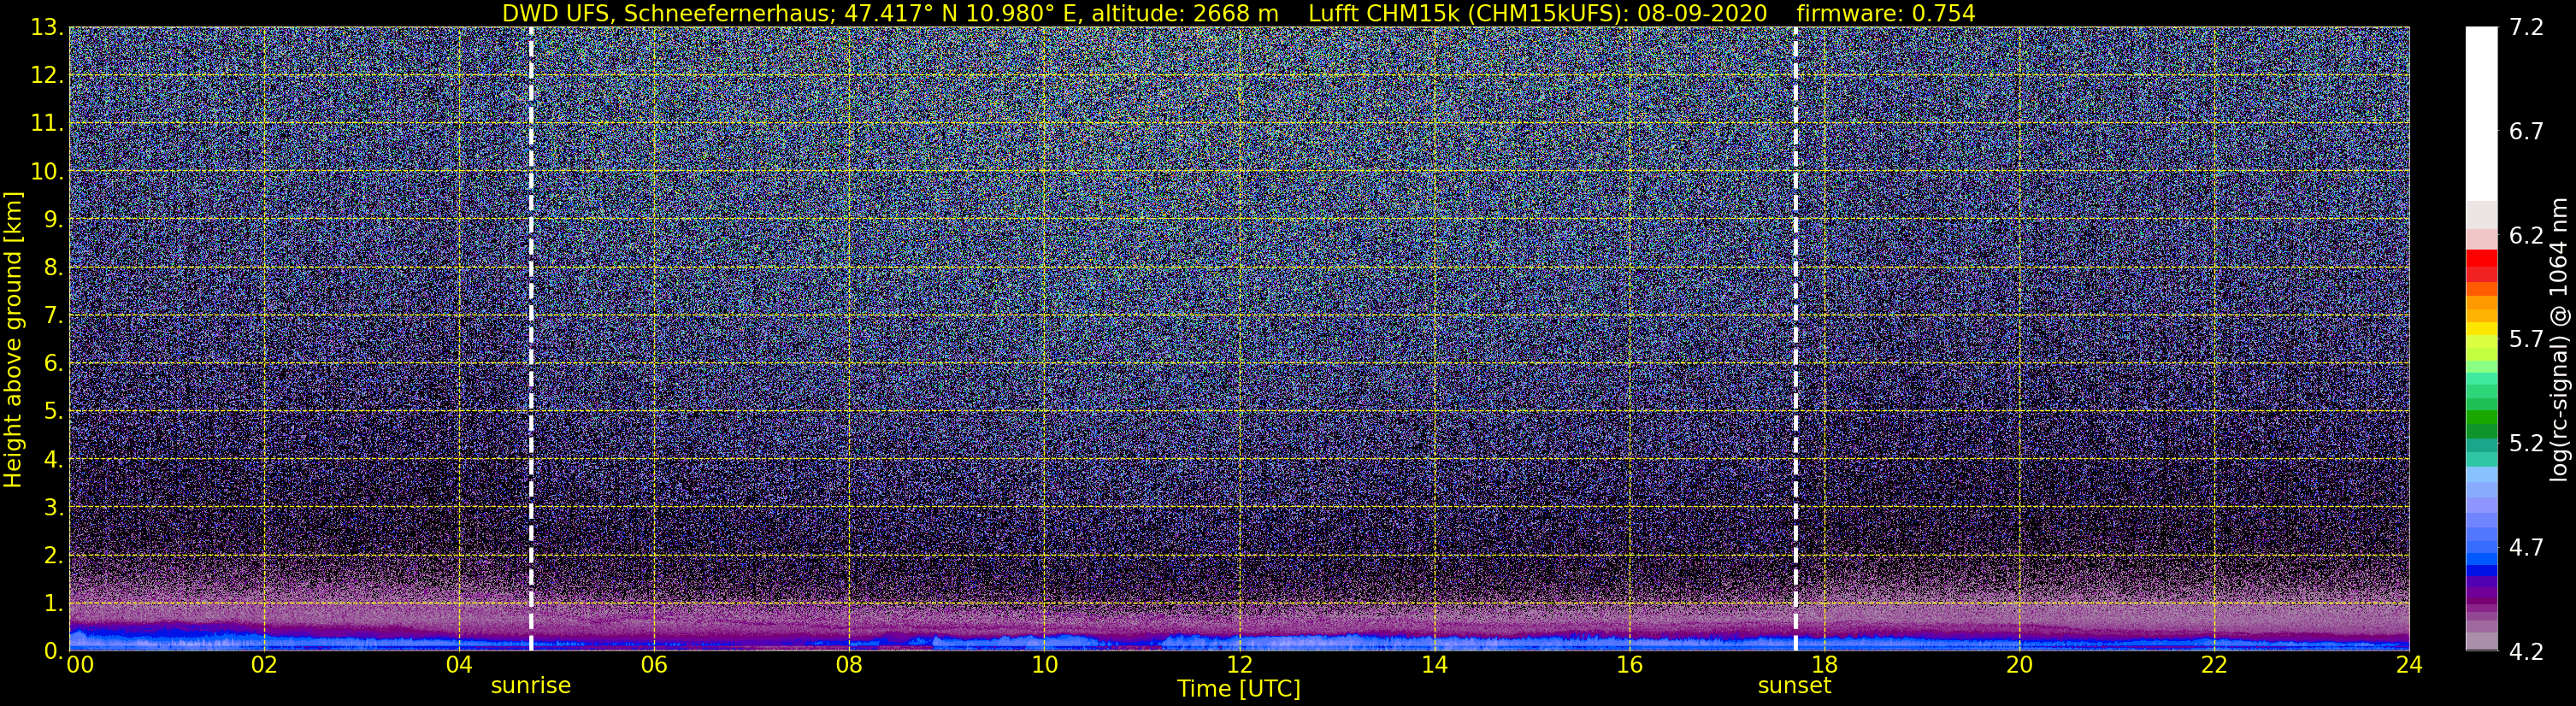The width and height of the screenshot is (2576, 706).
Task: Click the time axis tick label 00
Action: coord(79,666)
